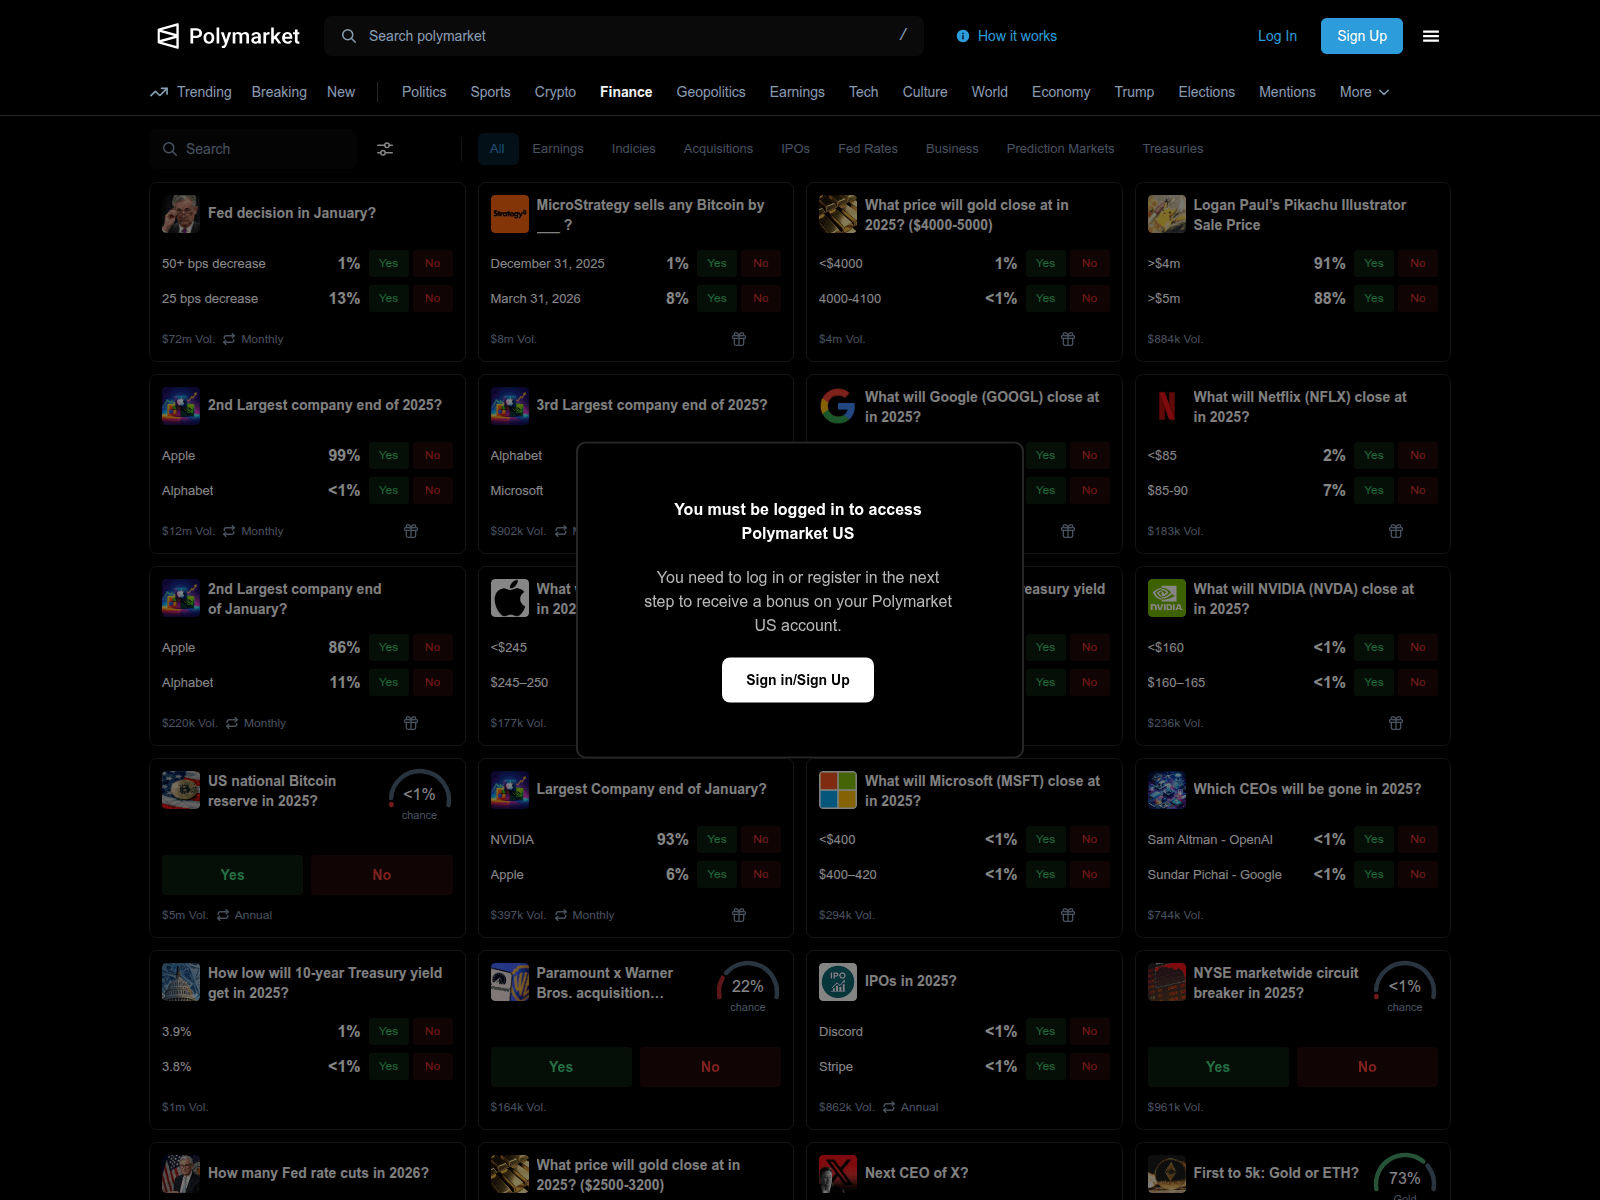Viewport: 1600px width, 1200px height.
Task: Open the New markets section
Action: click(x=341, y=92)
